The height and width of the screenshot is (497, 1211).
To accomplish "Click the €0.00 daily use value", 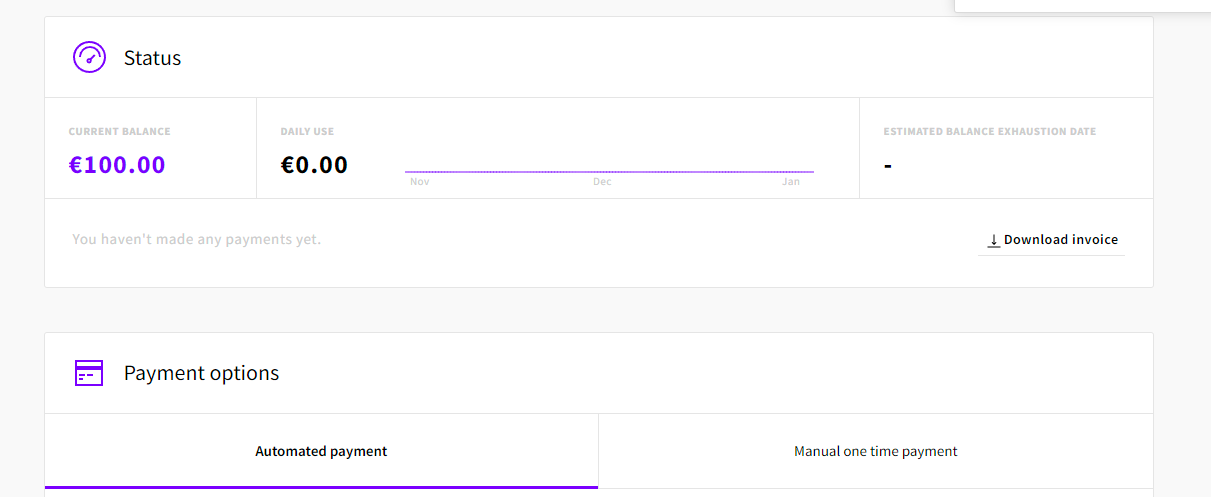I will tap(314, 165).
